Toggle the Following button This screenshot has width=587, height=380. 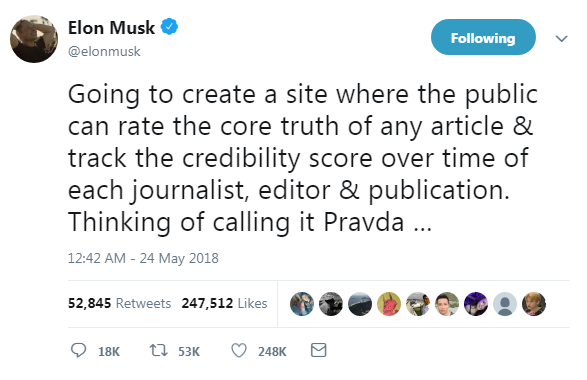point(483,37)
